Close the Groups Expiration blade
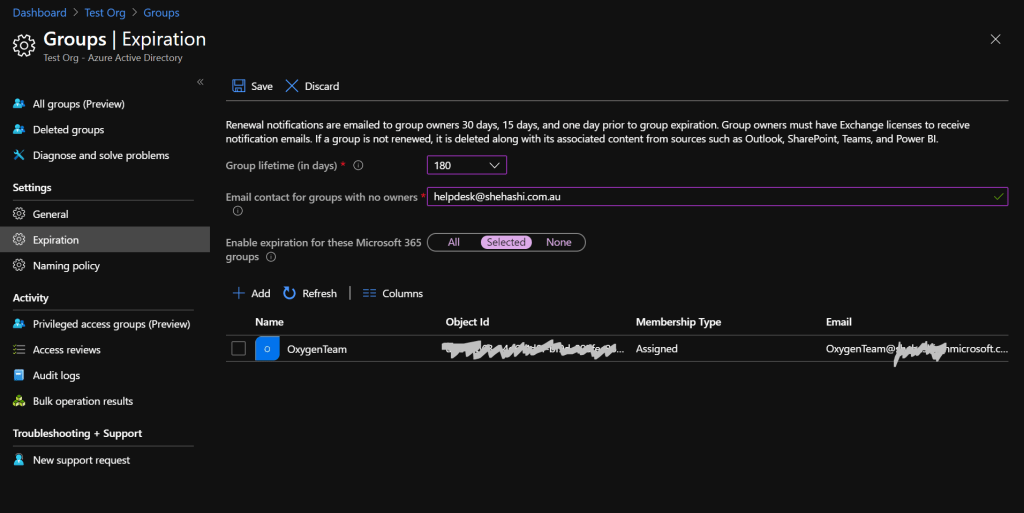Image resolution: width=1024 pixels, height=513 pixels. click(995, 39)
